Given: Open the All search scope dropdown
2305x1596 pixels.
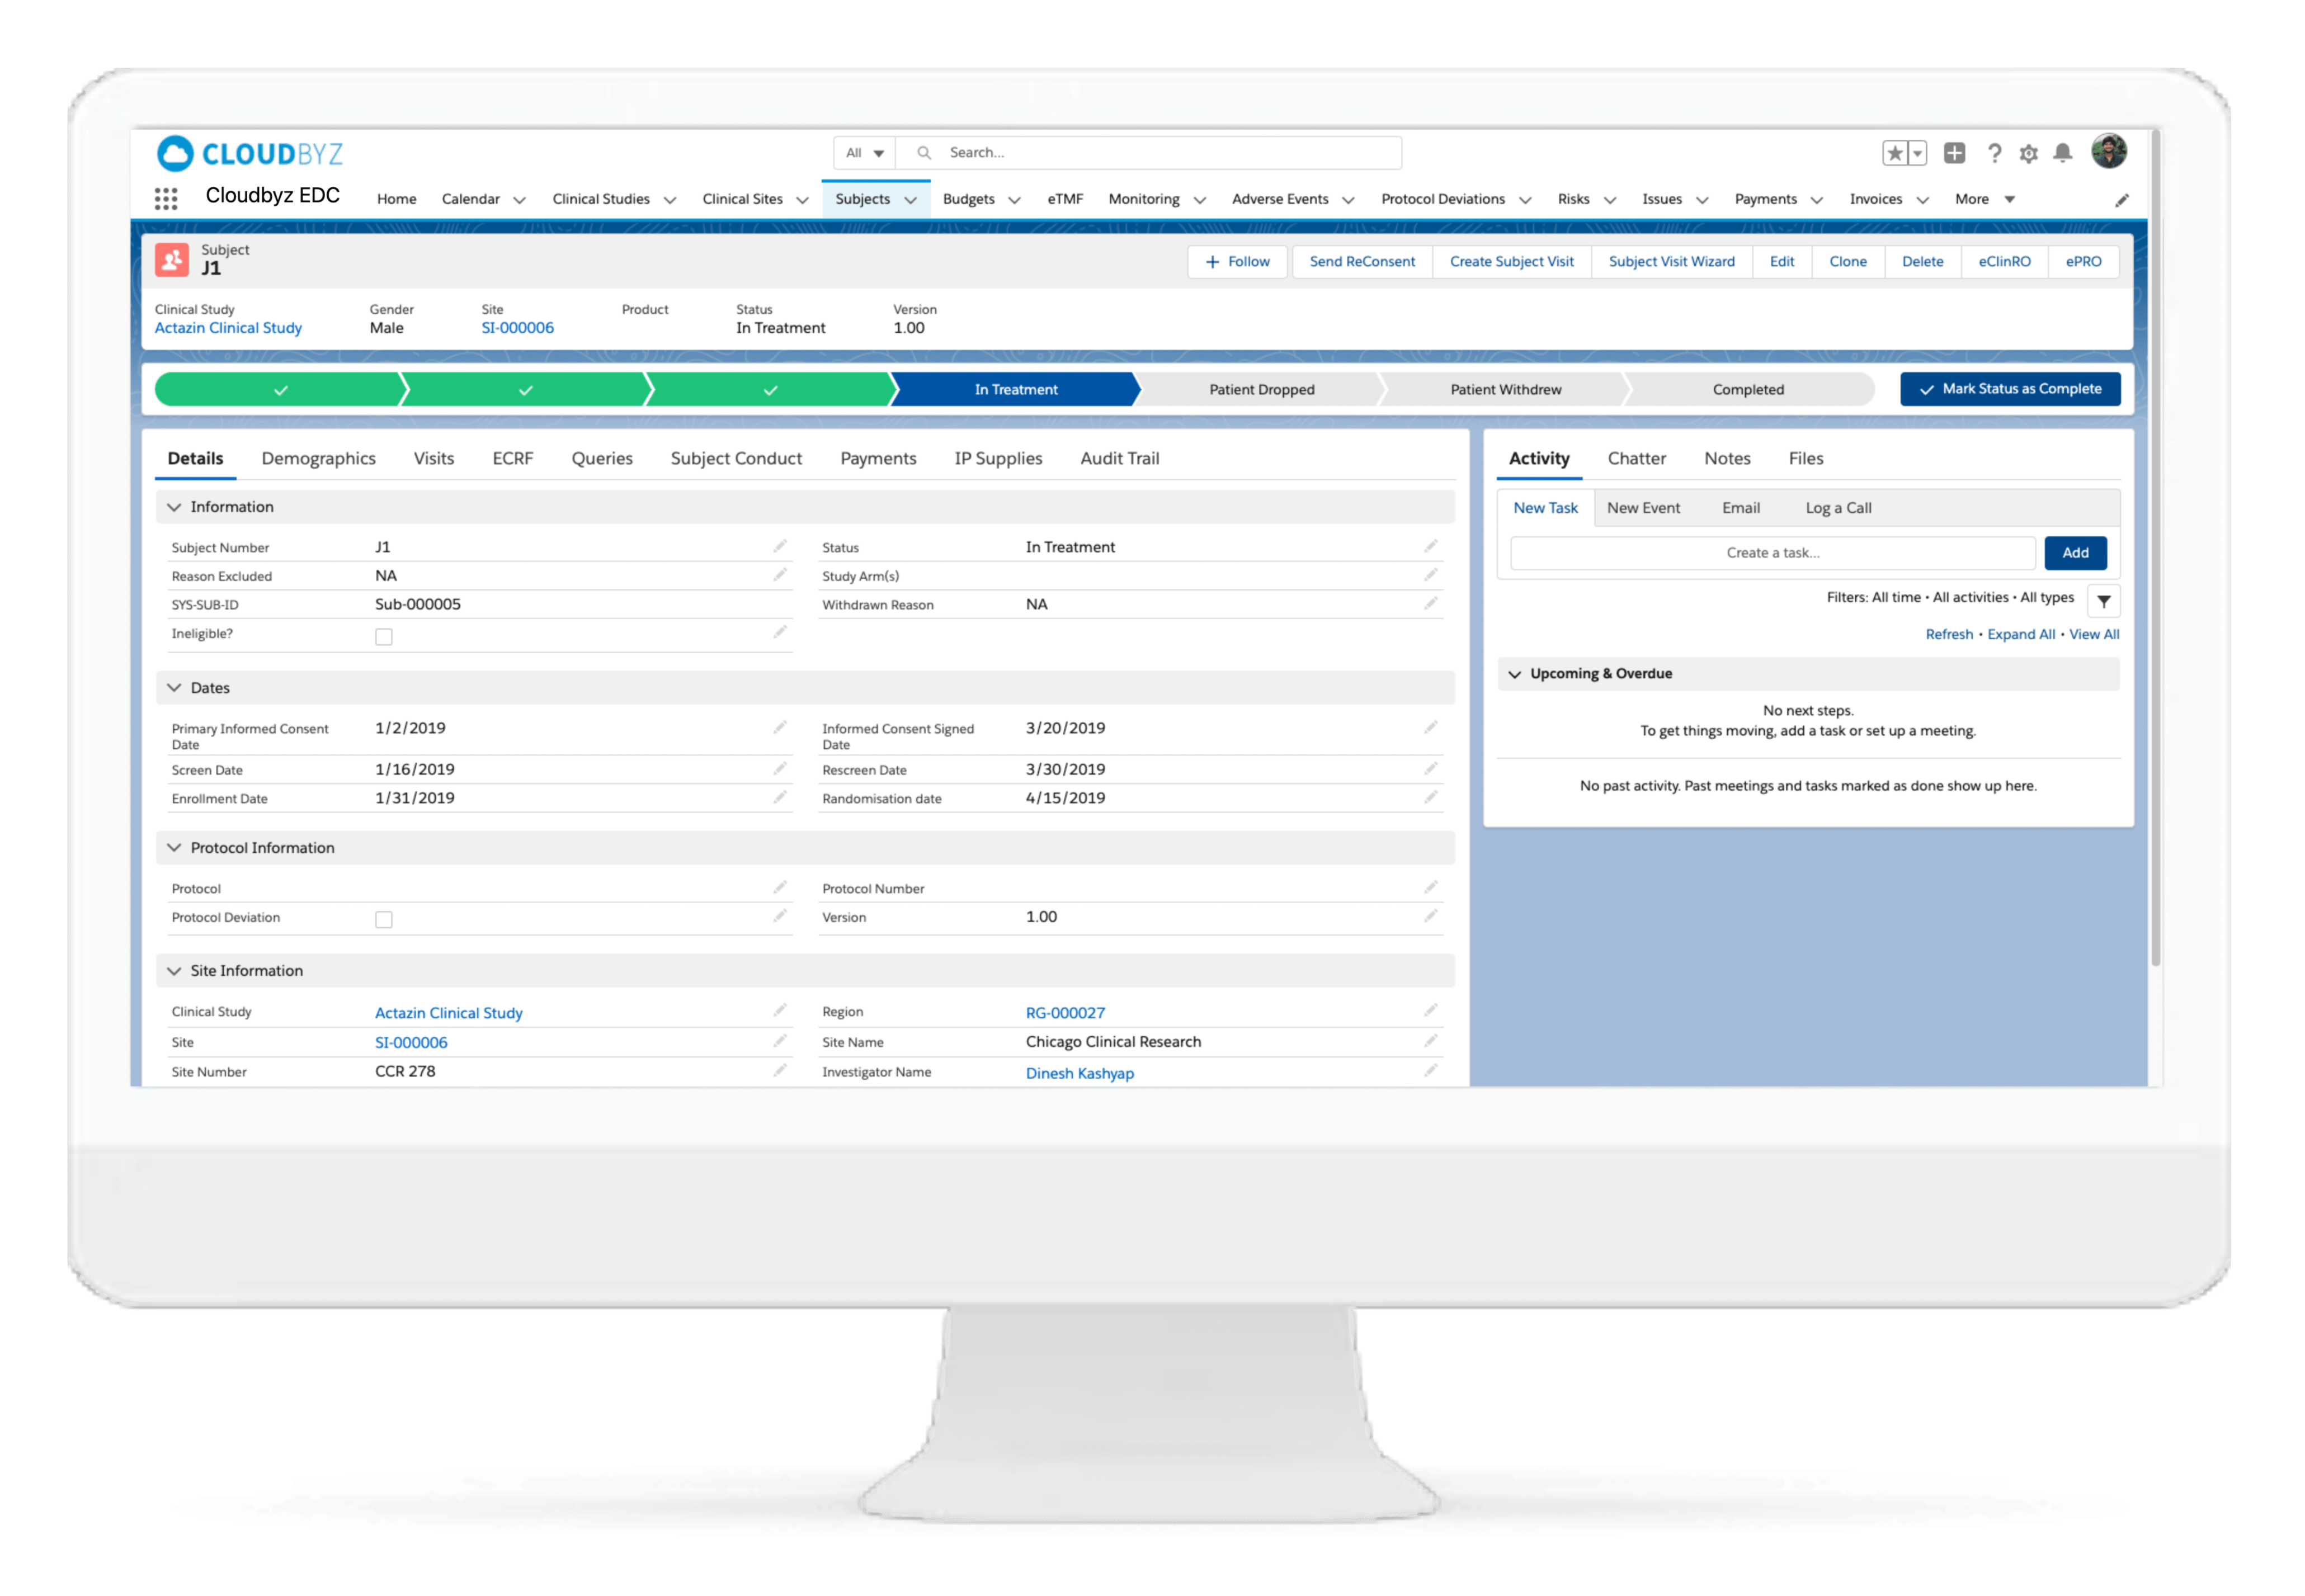Looking at the screenshot, I should (864, 153).
